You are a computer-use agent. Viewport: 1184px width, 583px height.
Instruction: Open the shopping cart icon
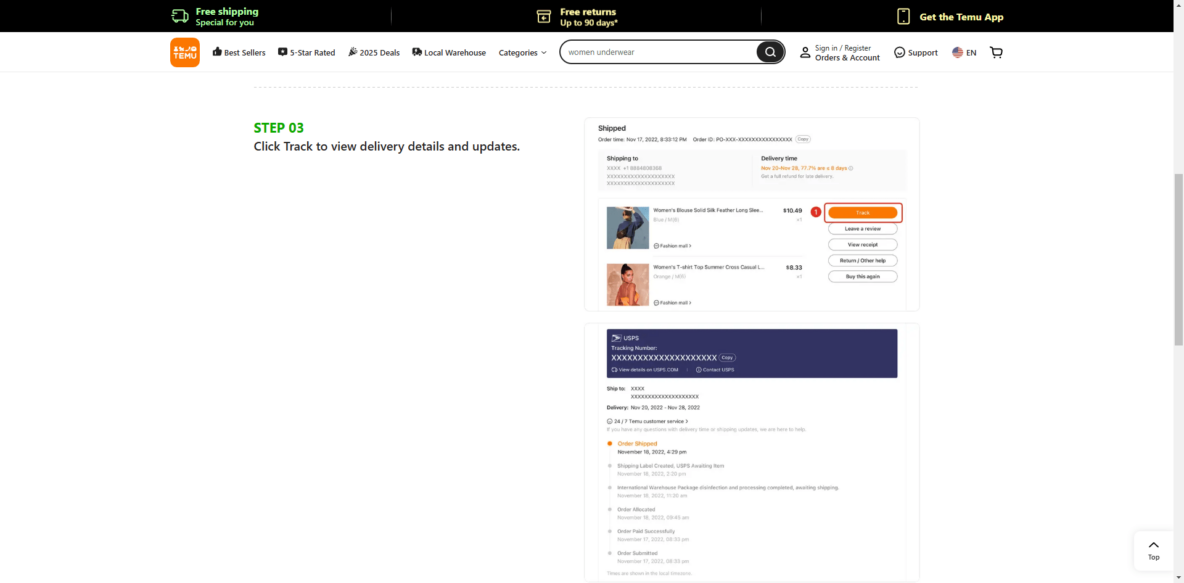pos(996,52)
